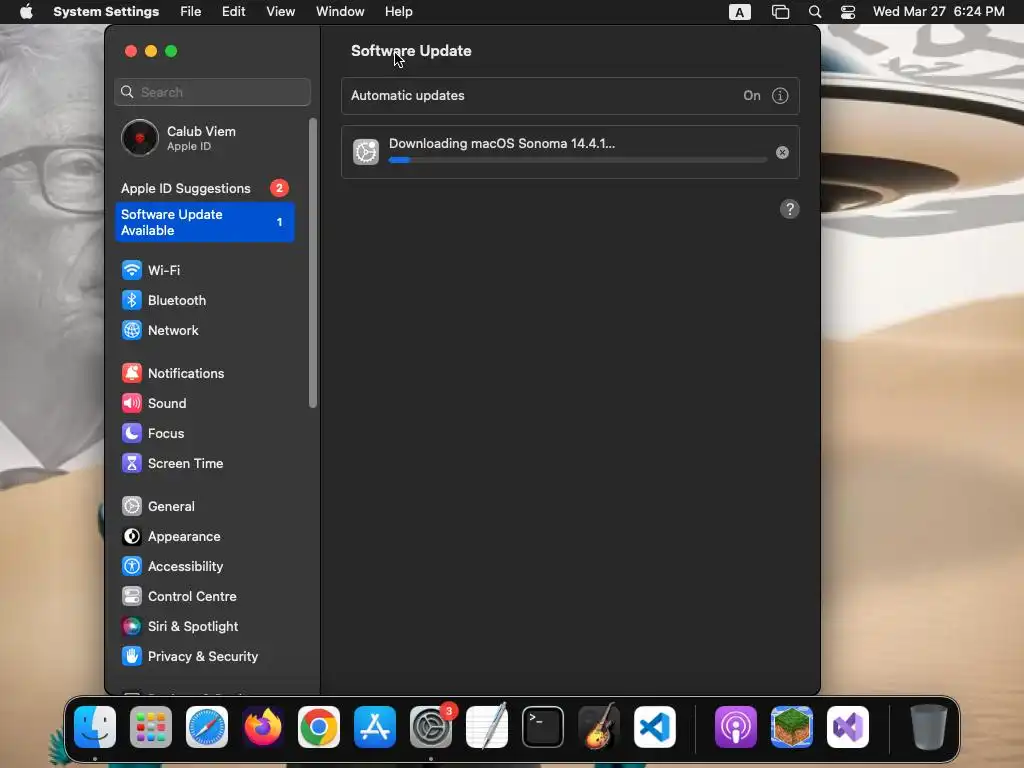Click the date and time display
Screen dimensions: 1024x768
(x=938, y=12)
